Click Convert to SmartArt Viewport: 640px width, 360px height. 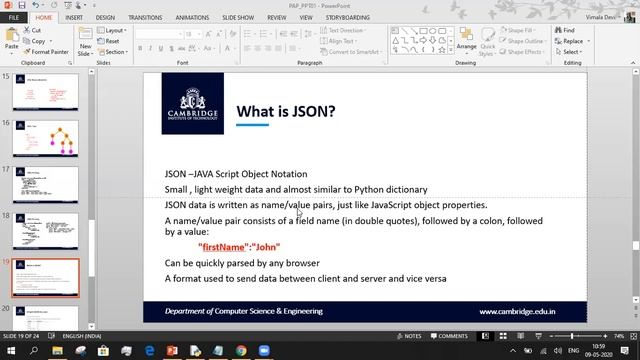pyautogui.click(x=351, y=52)
